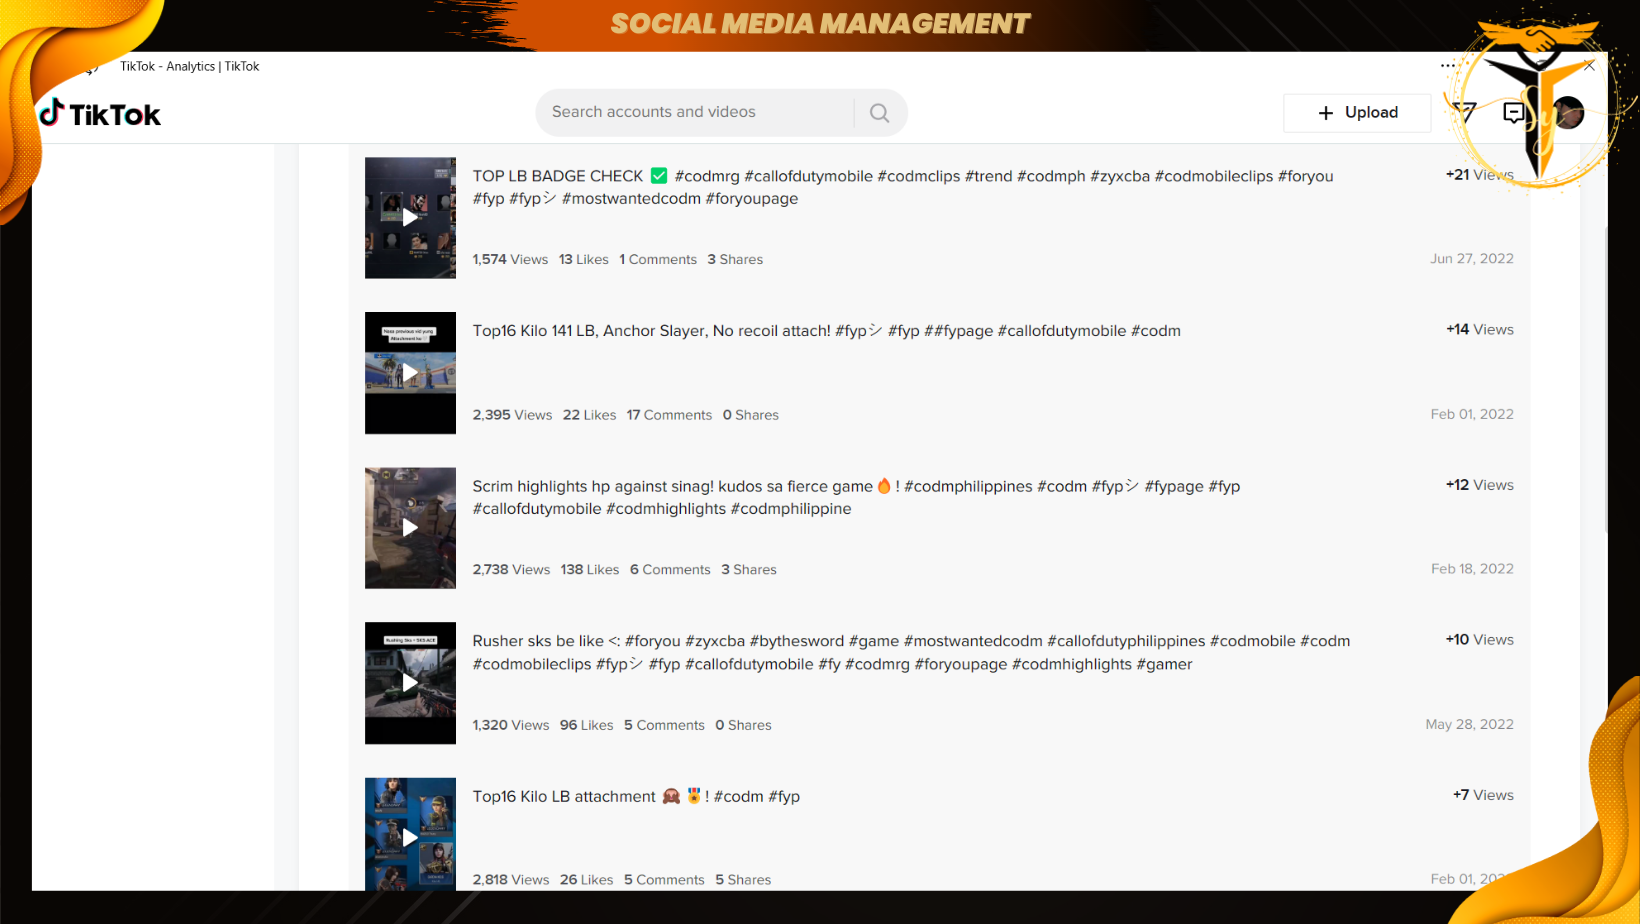Click the '1 Comments' stat

point(658,260)
